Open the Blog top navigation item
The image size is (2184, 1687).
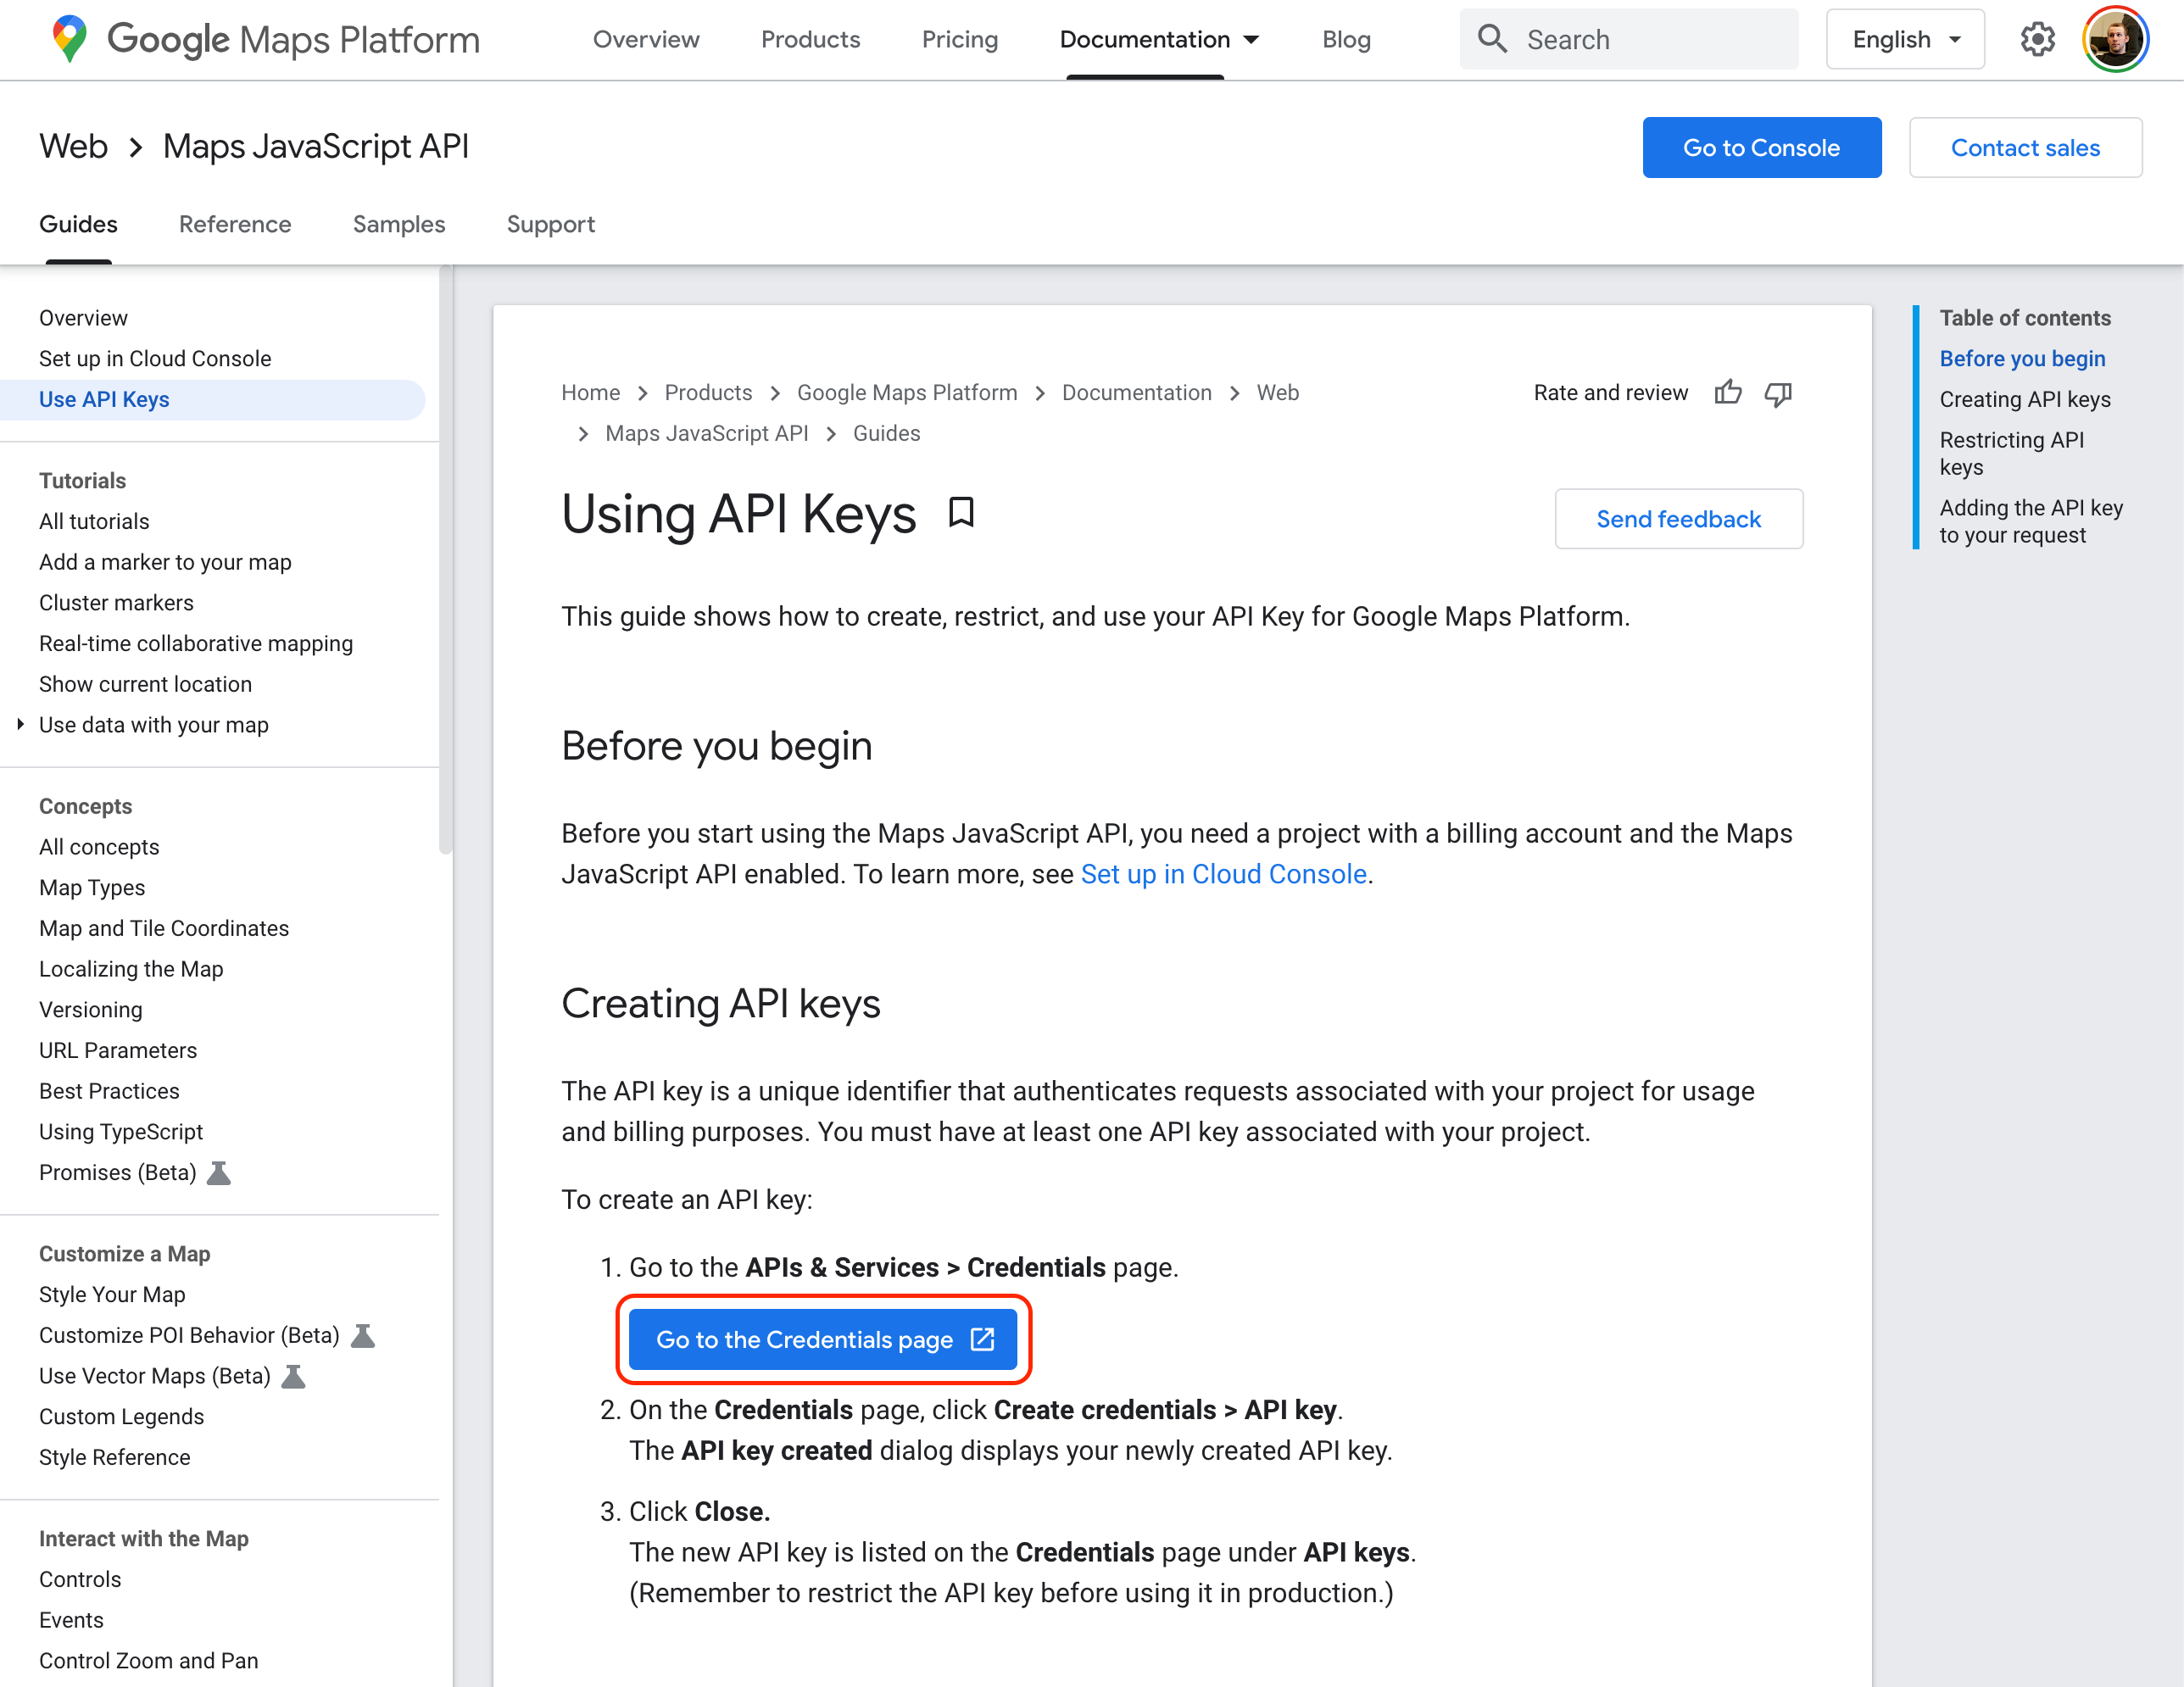tap(1346, 39)
